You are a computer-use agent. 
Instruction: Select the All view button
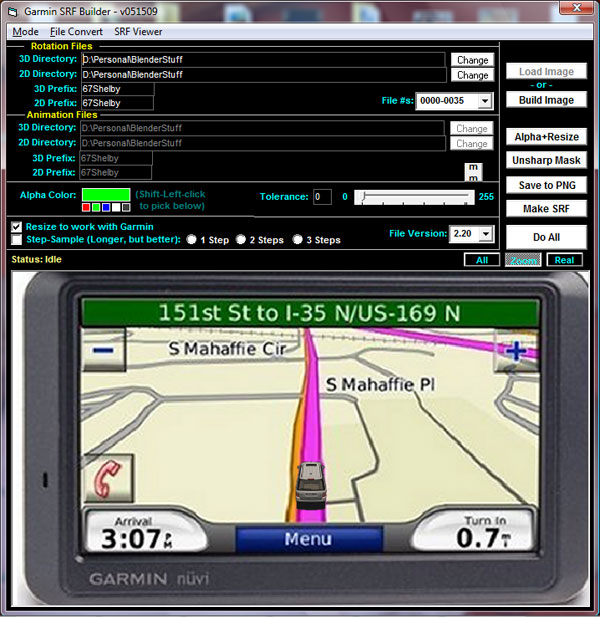(x=482, y=260)
